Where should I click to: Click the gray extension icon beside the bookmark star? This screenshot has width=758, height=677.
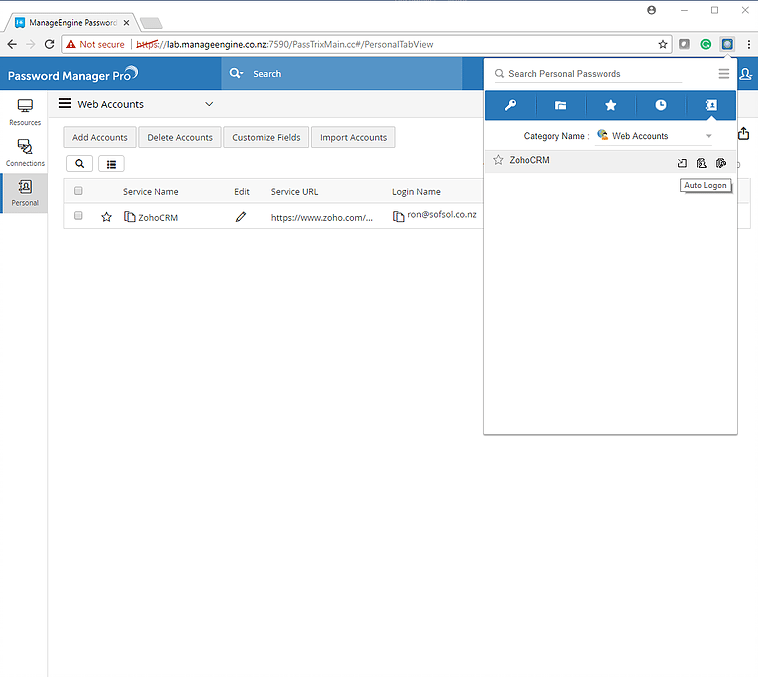684,44
